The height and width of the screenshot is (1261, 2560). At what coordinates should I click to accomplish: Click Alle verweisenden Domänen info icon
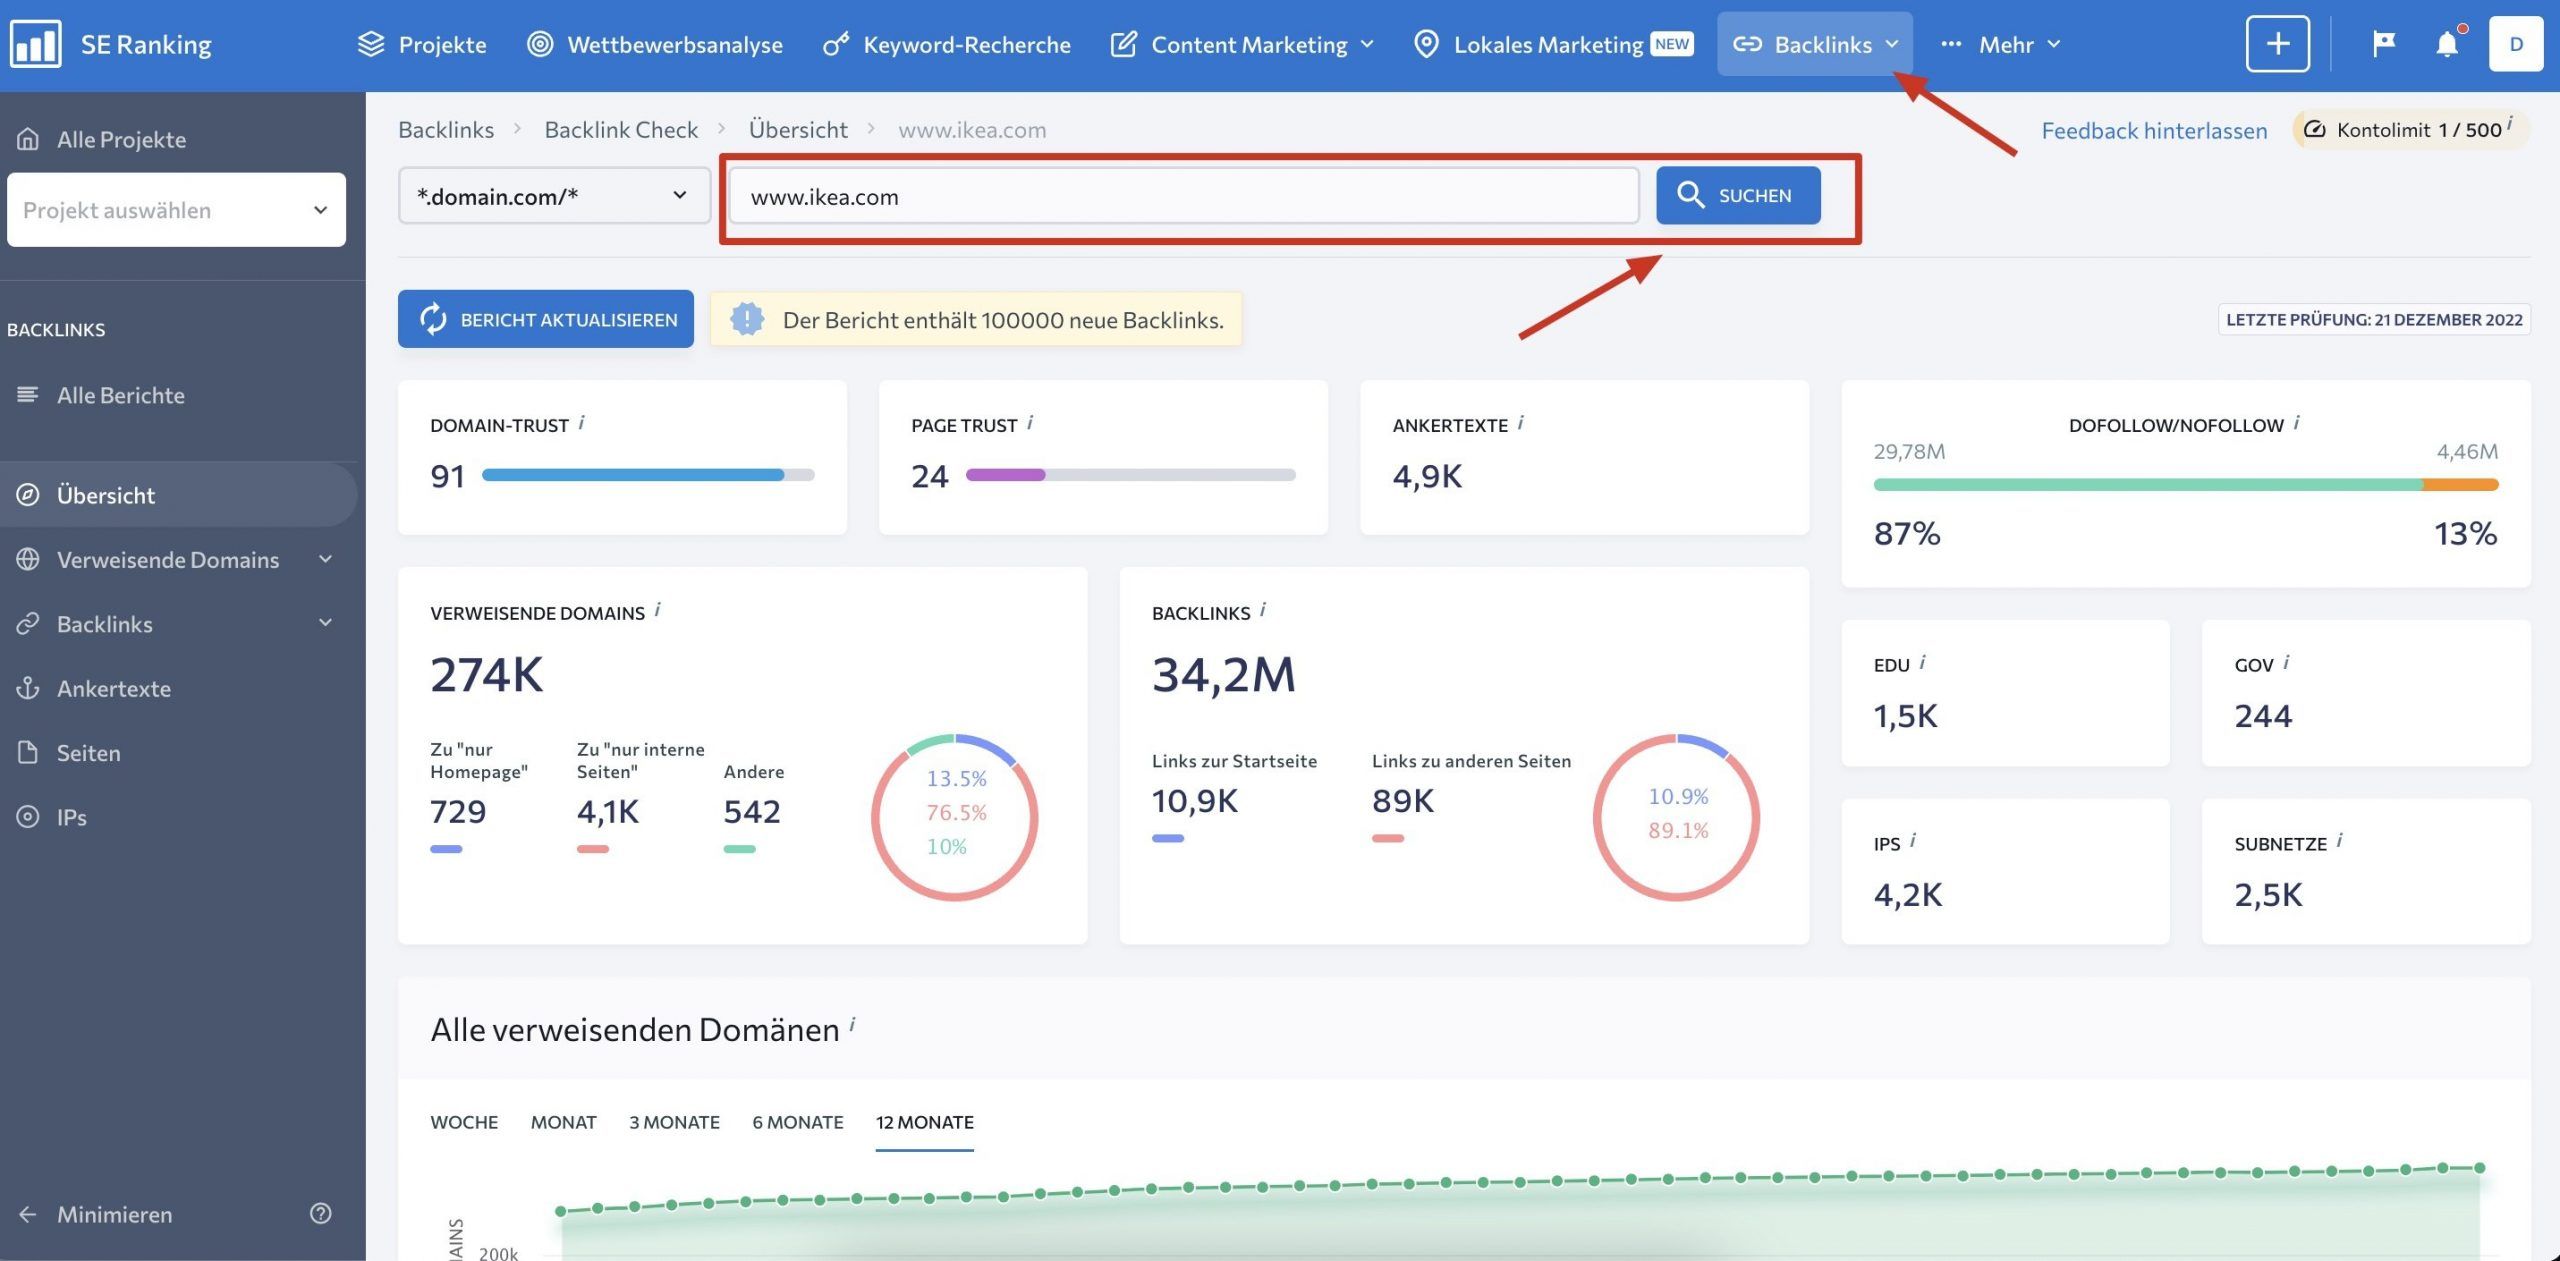852,1024
